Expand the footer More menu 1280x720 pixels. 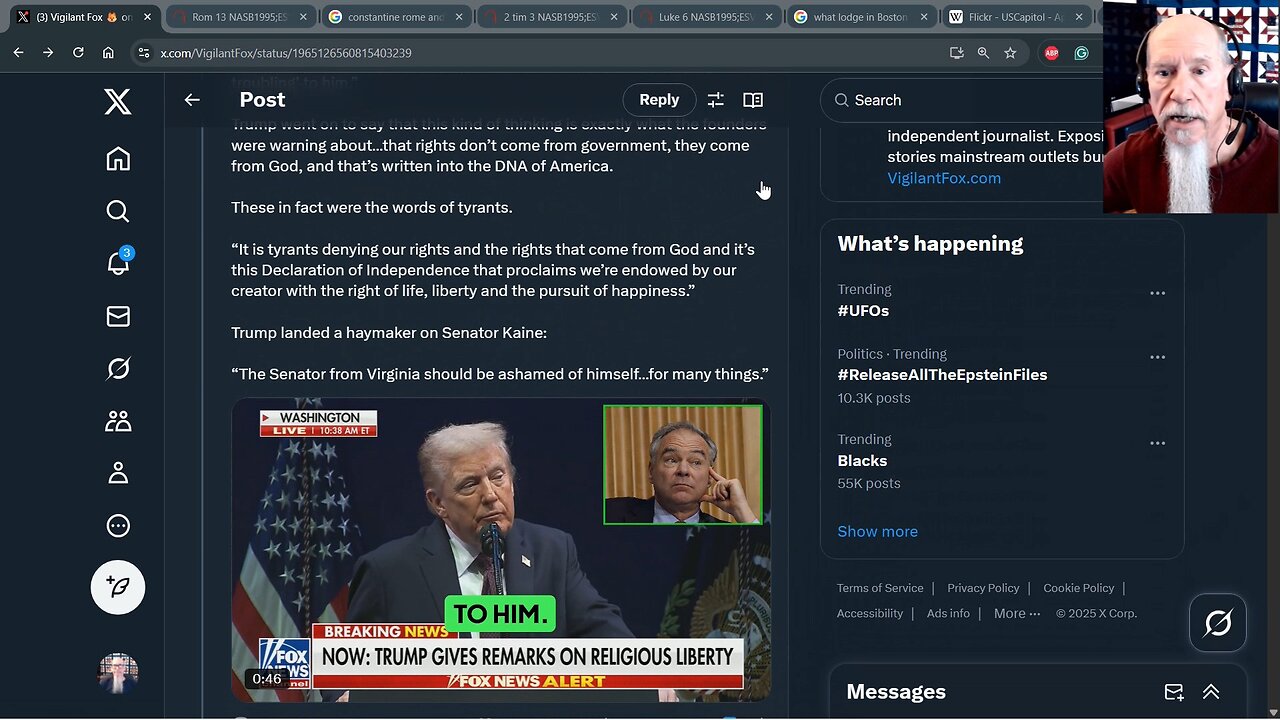1017,613
